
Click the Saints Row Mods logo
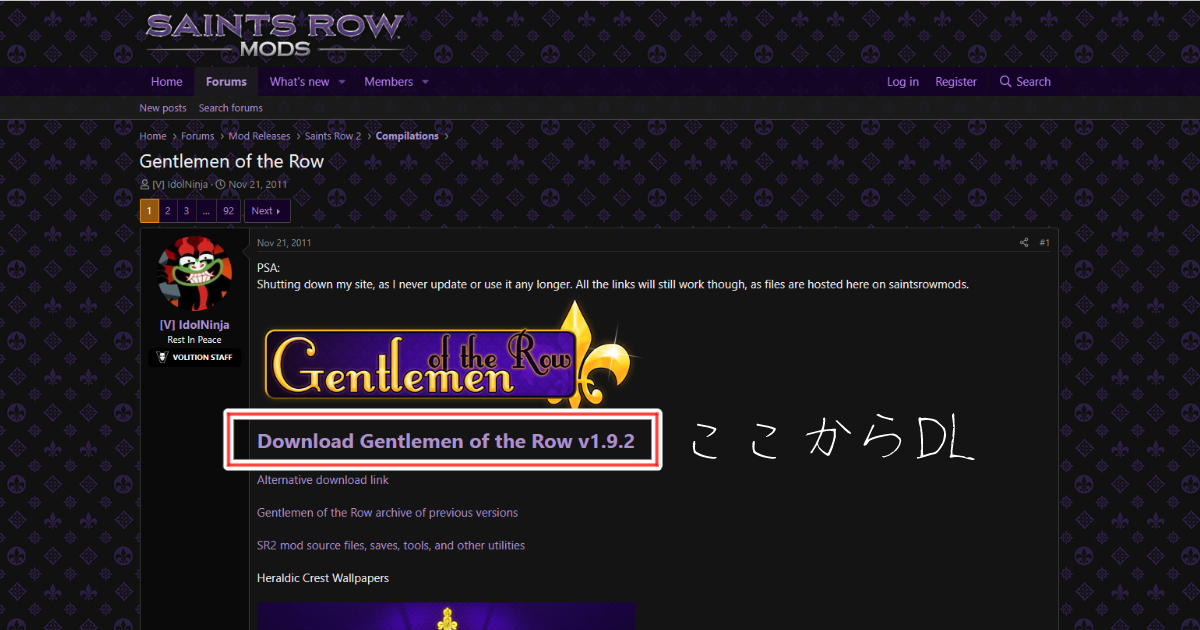click(x=275, y=34)
